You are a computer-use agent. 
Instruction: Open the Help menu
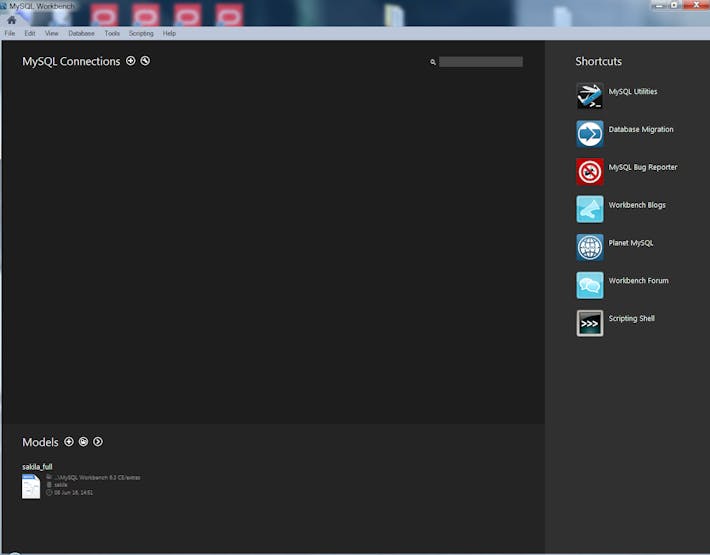169,33
